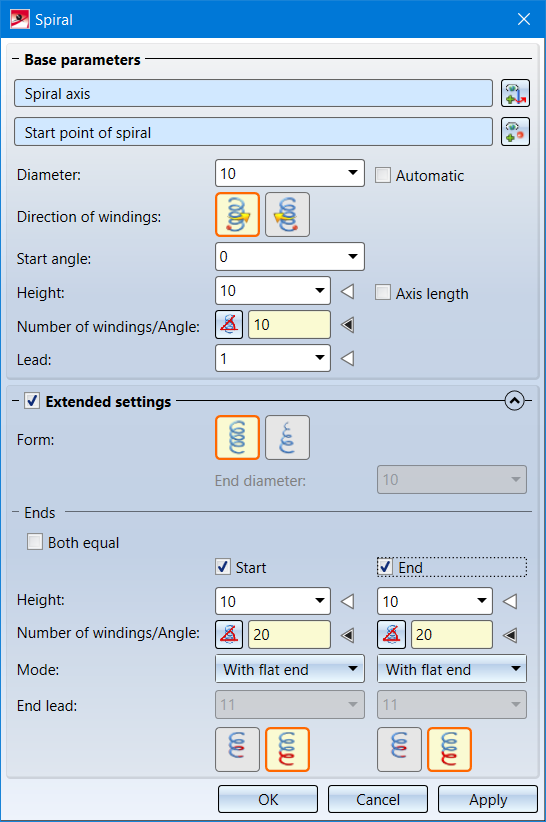Click the Spiral axis input field
546x822 pixels.
coord(253,93)
